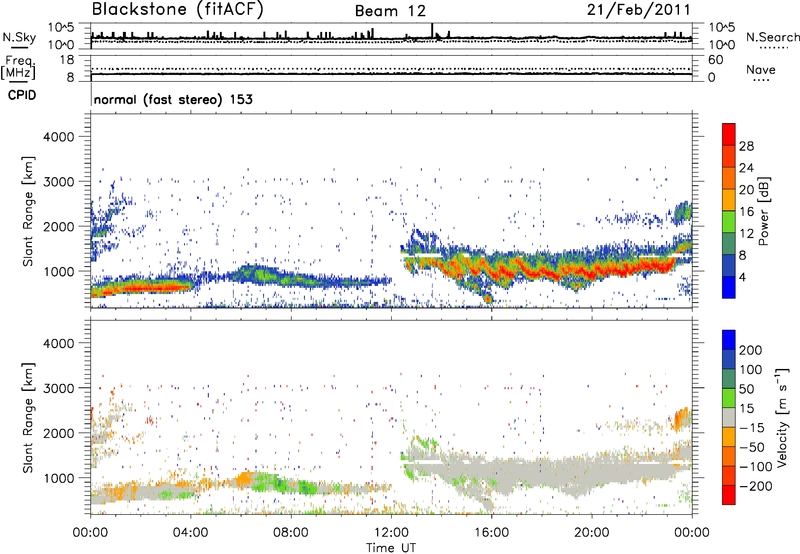Image resolution: width=800 pixels, height=554 pixels.
Task: Click the "24" tick on Power color bar
Action: click(746, 168)
